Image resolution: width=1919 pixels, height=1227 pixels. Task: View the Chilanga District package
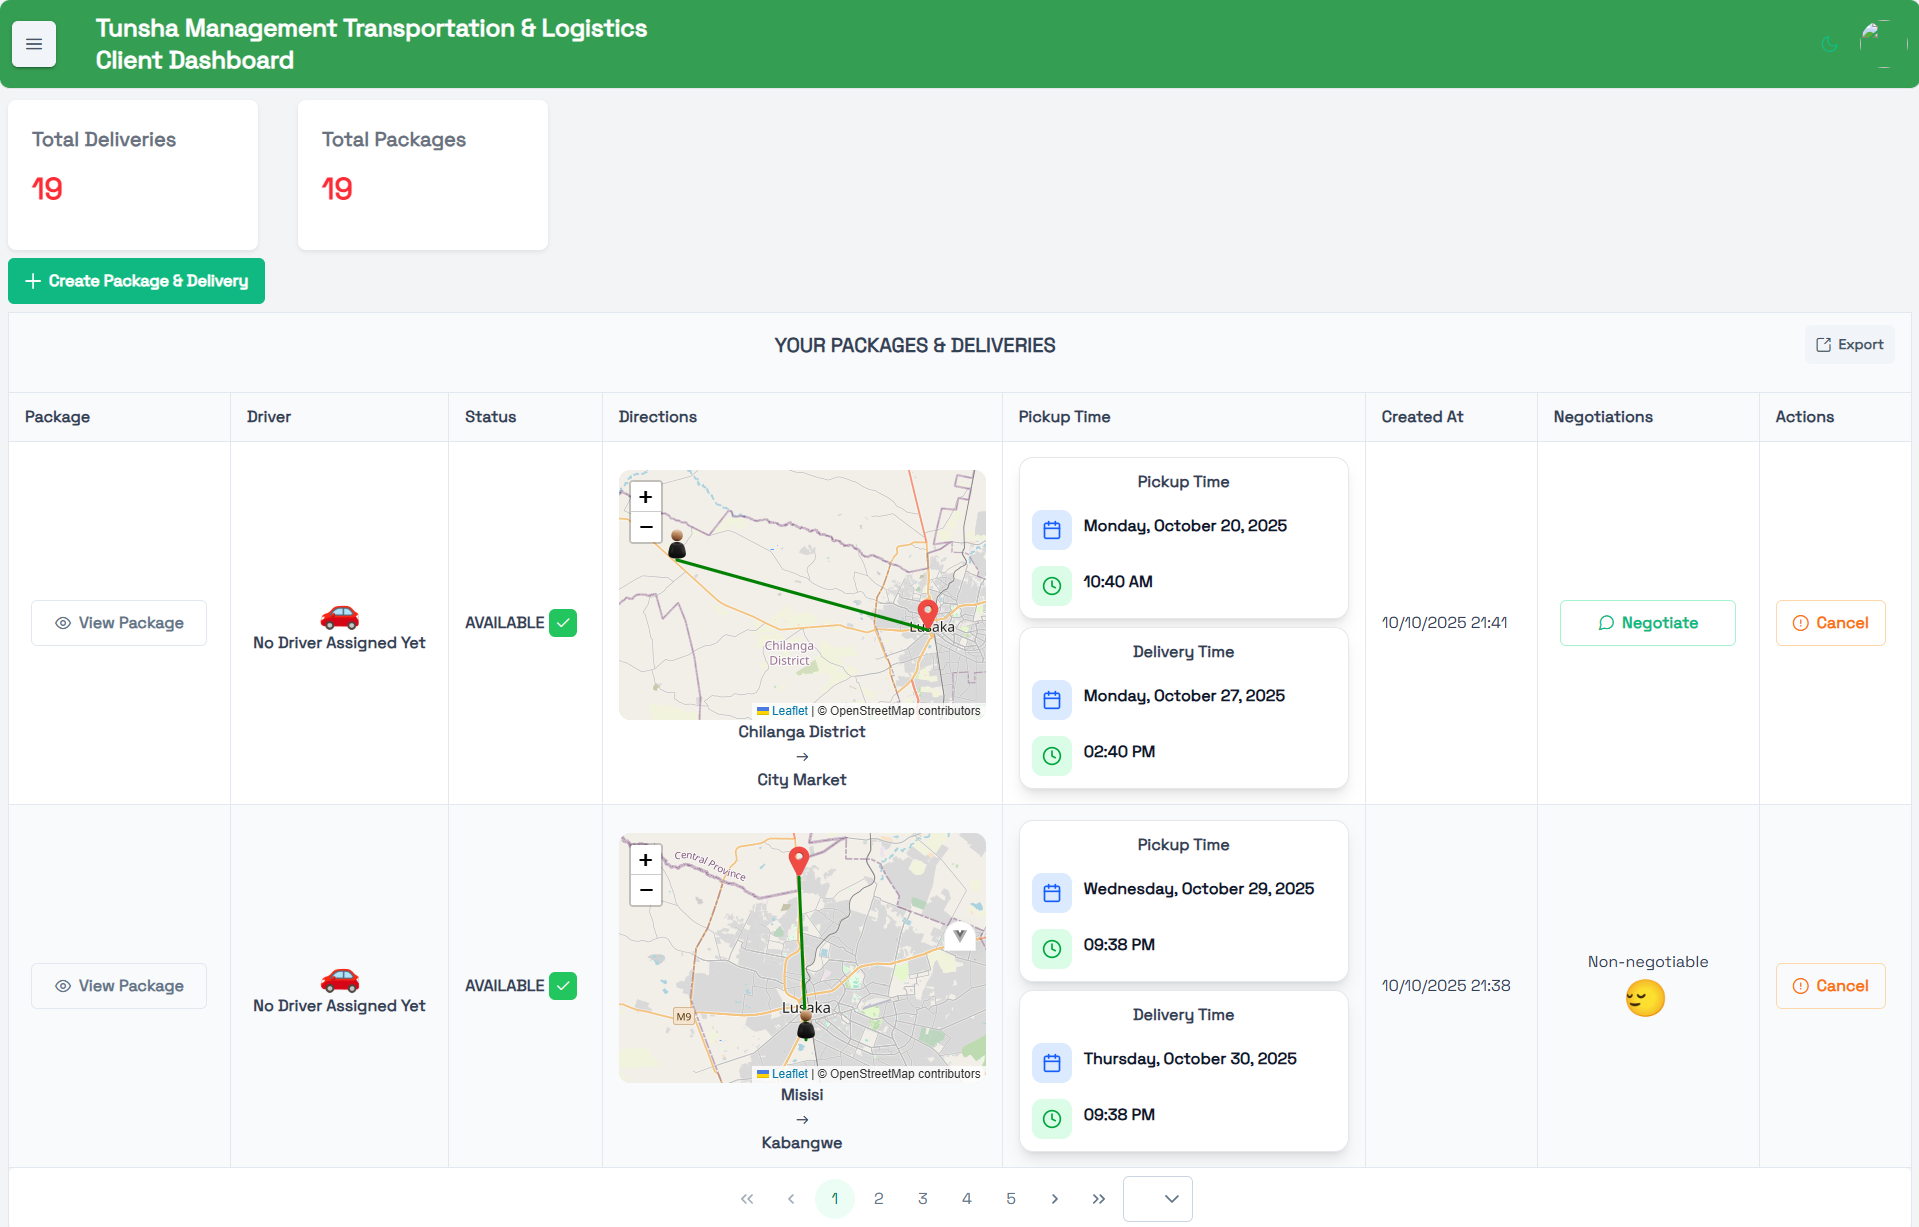(119, 623)
